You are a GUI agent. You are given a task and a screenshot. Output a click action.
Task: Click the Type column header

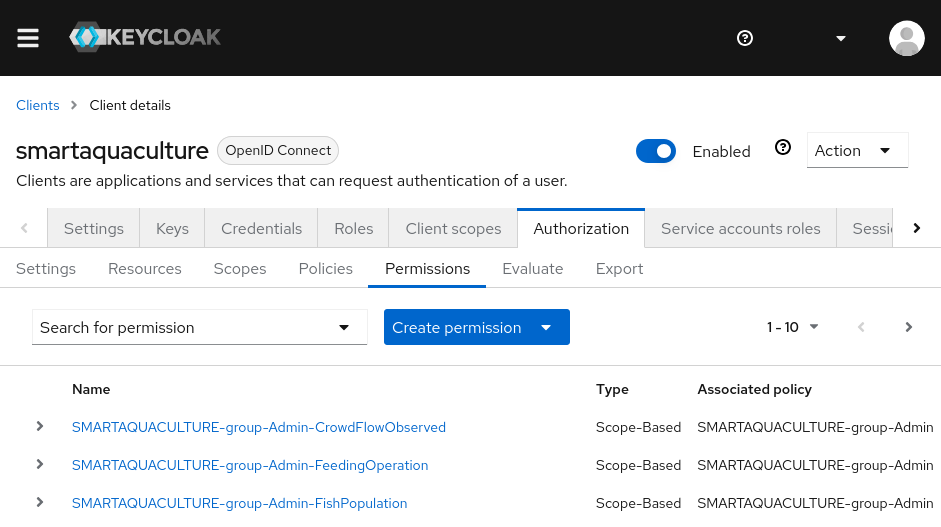(612, 389)
